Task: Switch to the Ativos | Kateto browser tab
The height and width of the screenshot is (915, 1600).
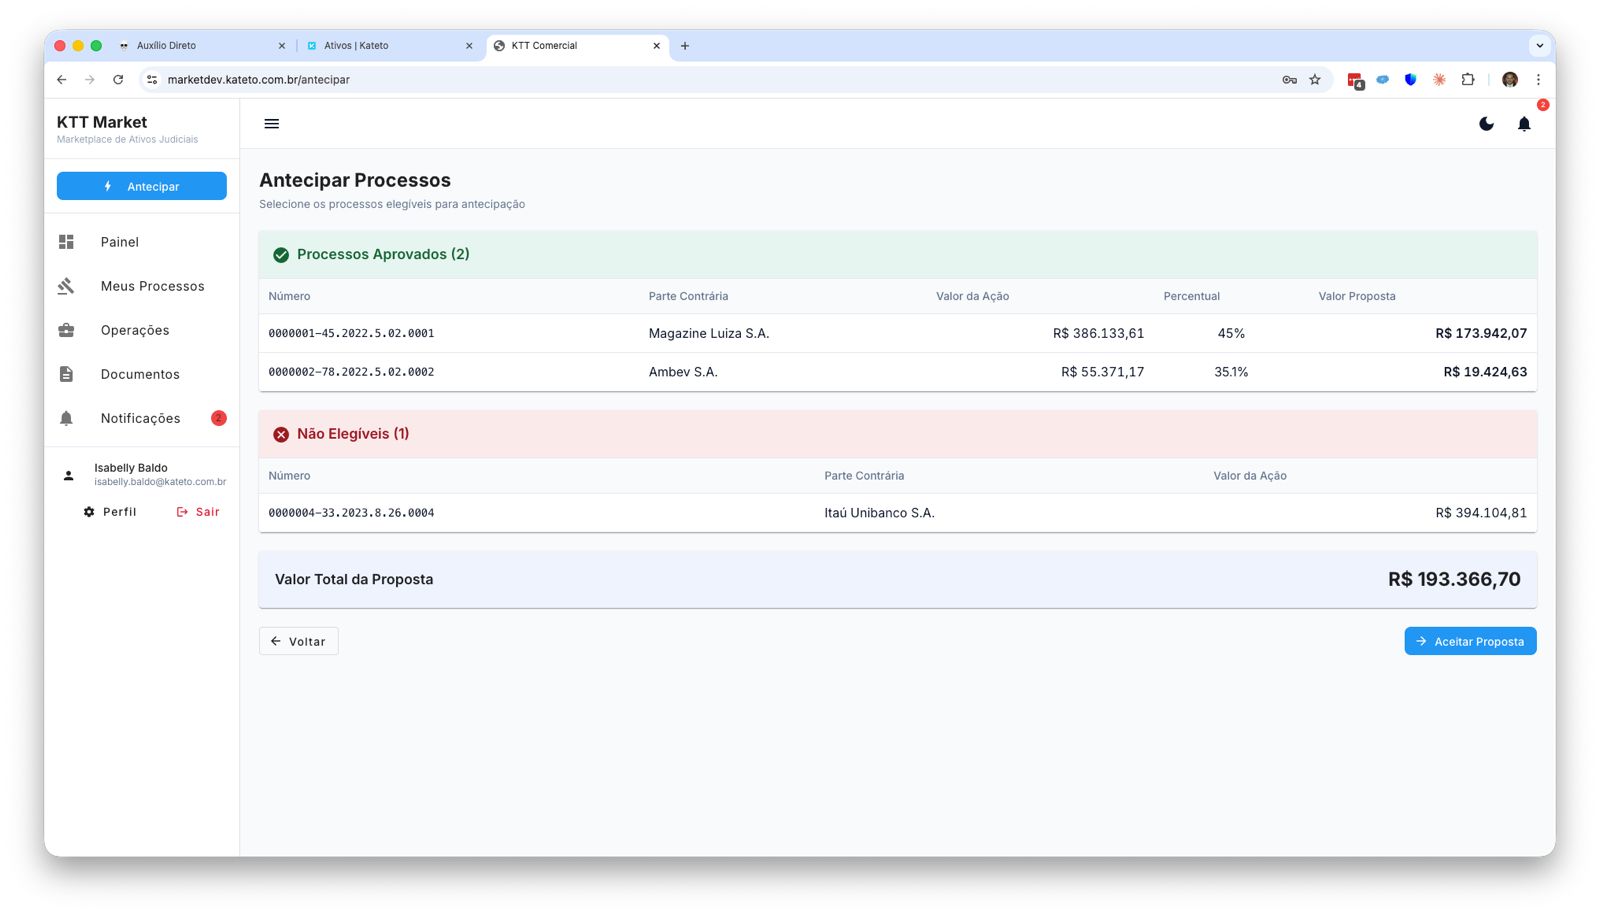Action: 385,46
